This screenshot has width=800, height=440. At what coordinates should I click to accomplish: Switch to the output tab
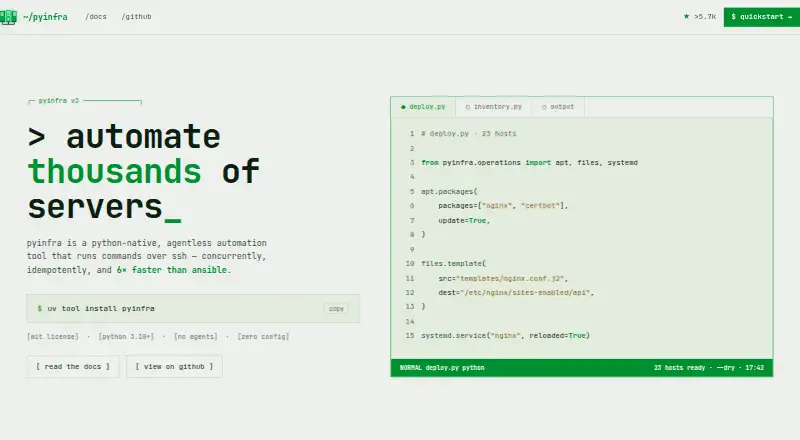[558, 107]
